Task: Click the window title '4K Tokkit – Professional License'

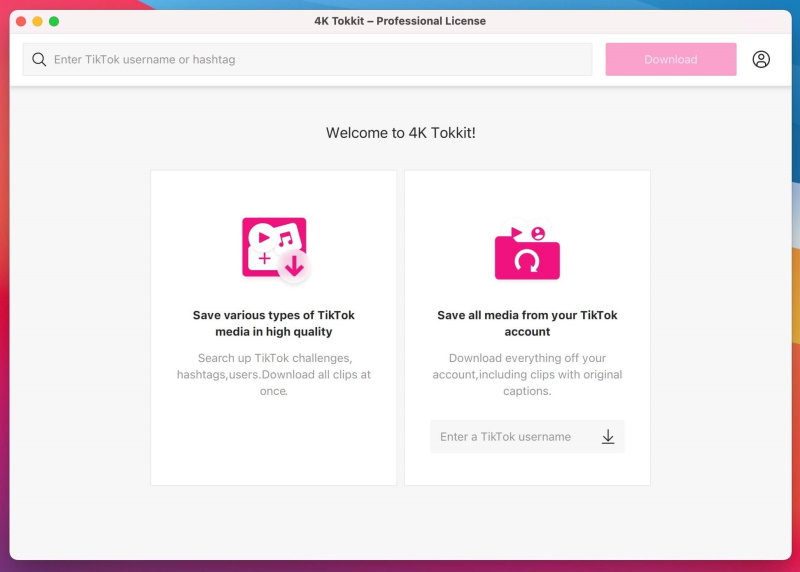Action: tap(400, 21)
